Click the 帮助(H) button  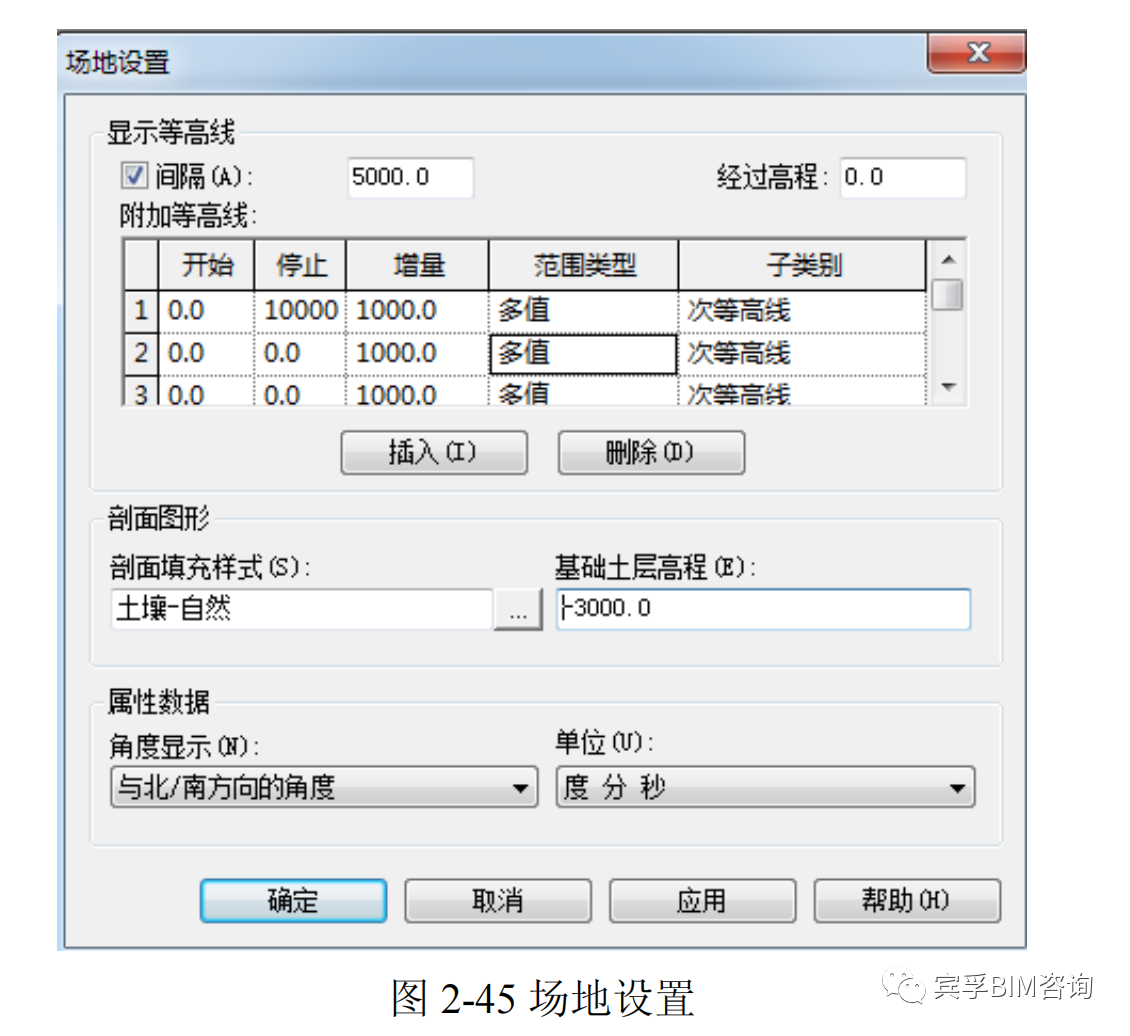(x=907, y=901)
